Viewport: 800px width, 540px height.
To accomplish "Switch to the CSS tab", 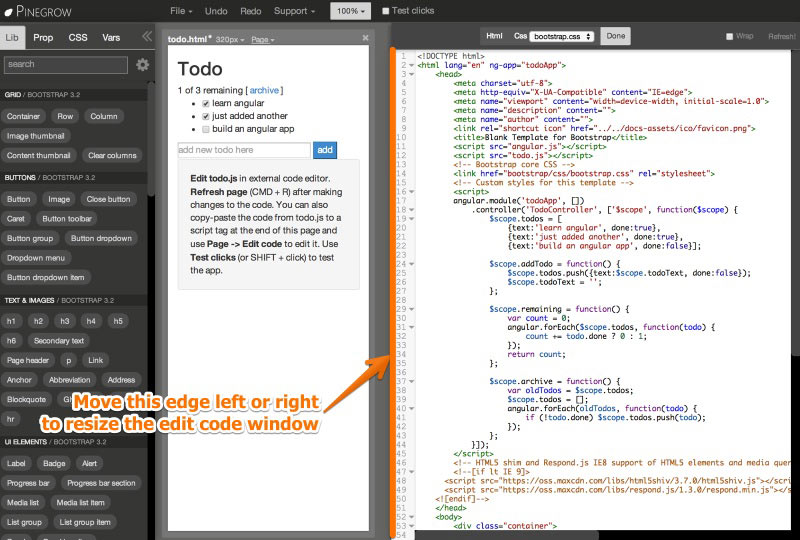I will pyautogui.click(x=78, y=37).
